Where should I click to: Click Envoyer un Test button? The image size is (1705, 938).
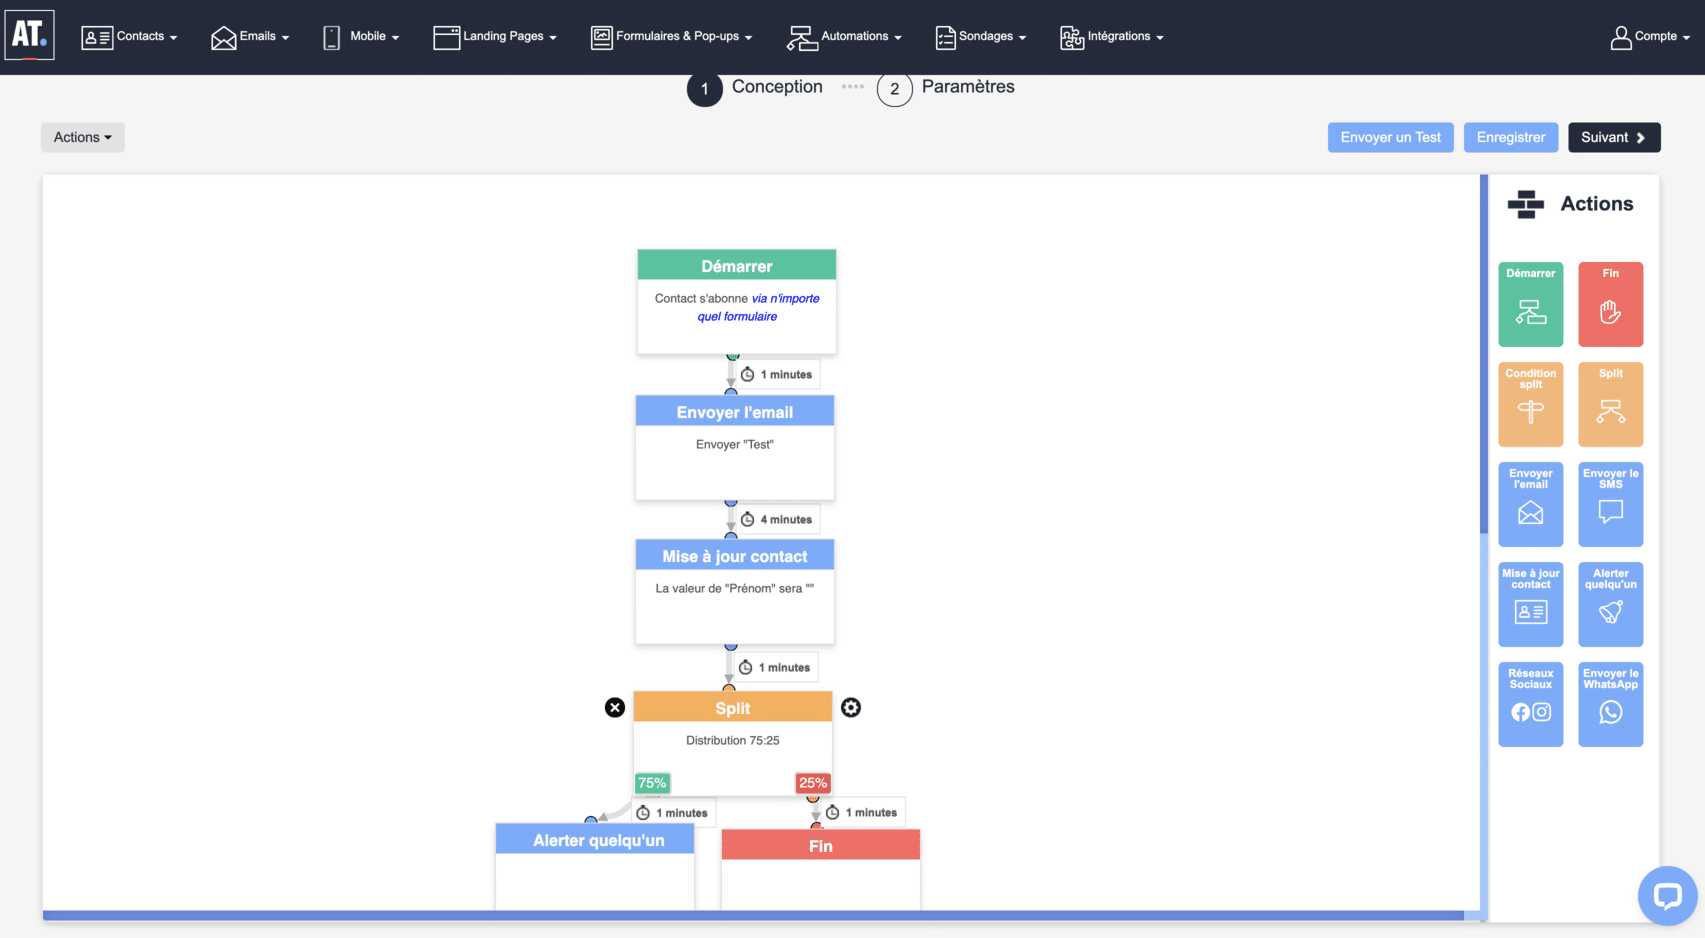point(1390,137)
